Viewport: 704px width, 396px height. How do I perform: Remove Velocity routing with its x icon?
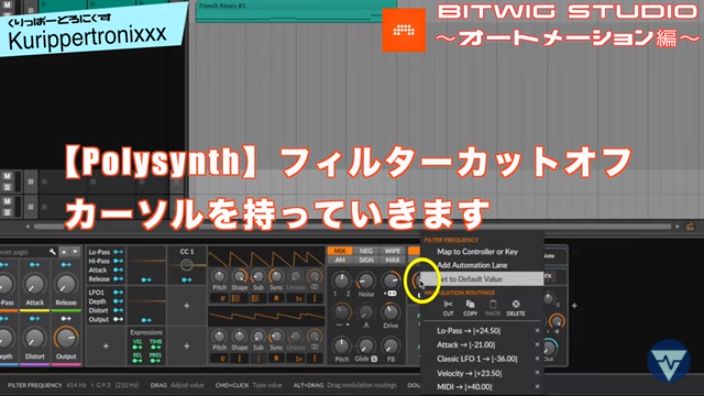[537, 373]
